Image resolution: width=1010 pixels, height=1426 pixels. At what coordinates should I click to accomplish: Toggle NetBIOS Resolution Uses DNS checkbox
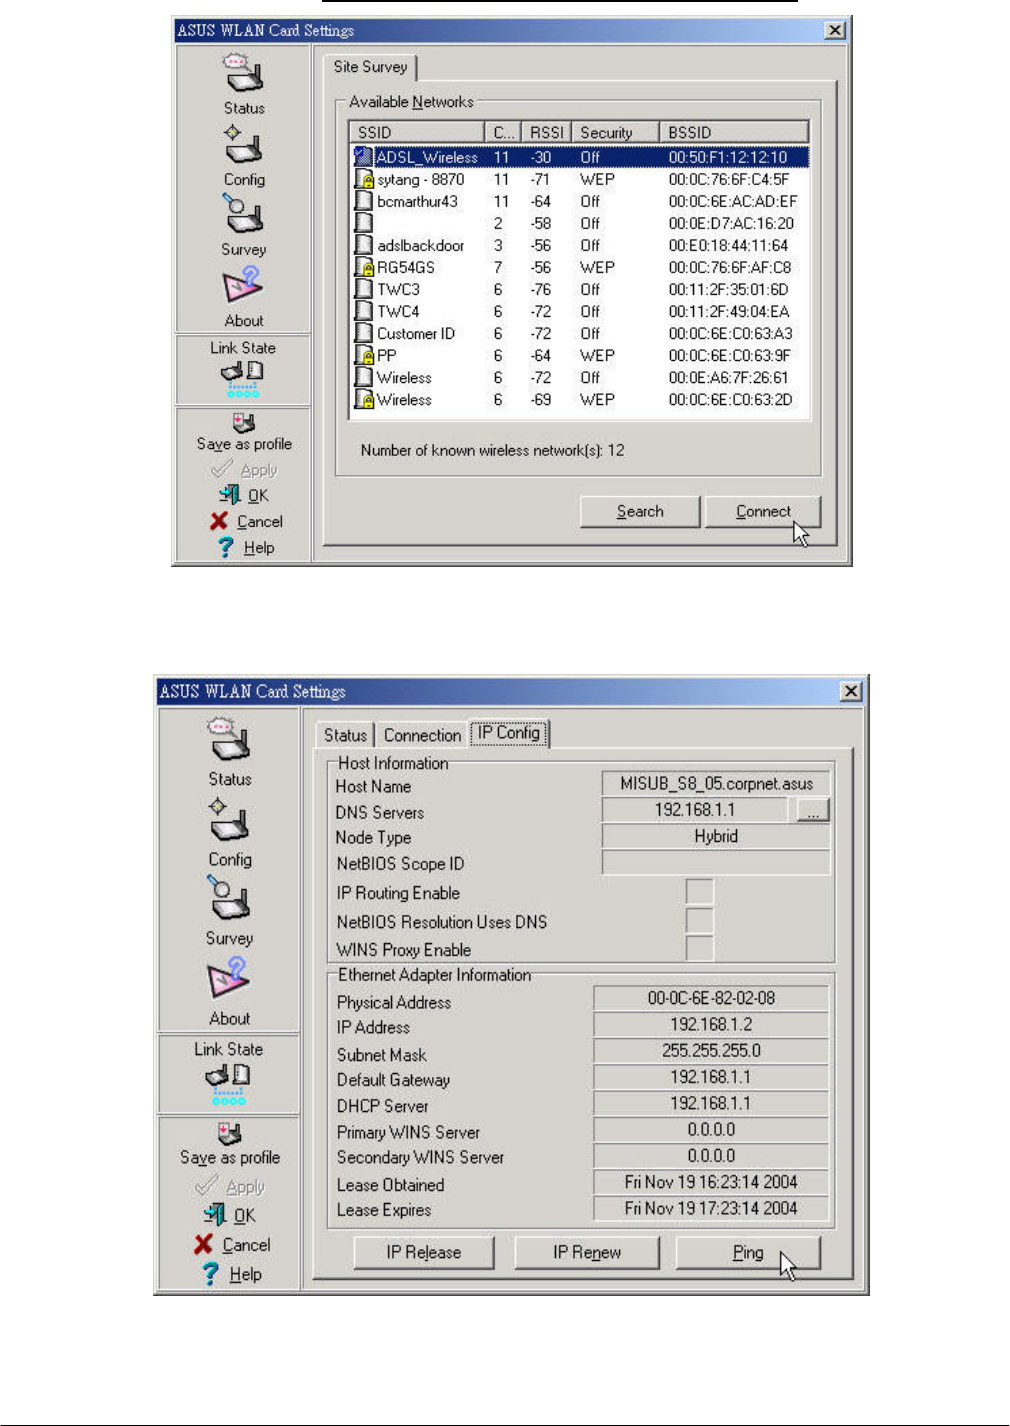click(700, 921)
